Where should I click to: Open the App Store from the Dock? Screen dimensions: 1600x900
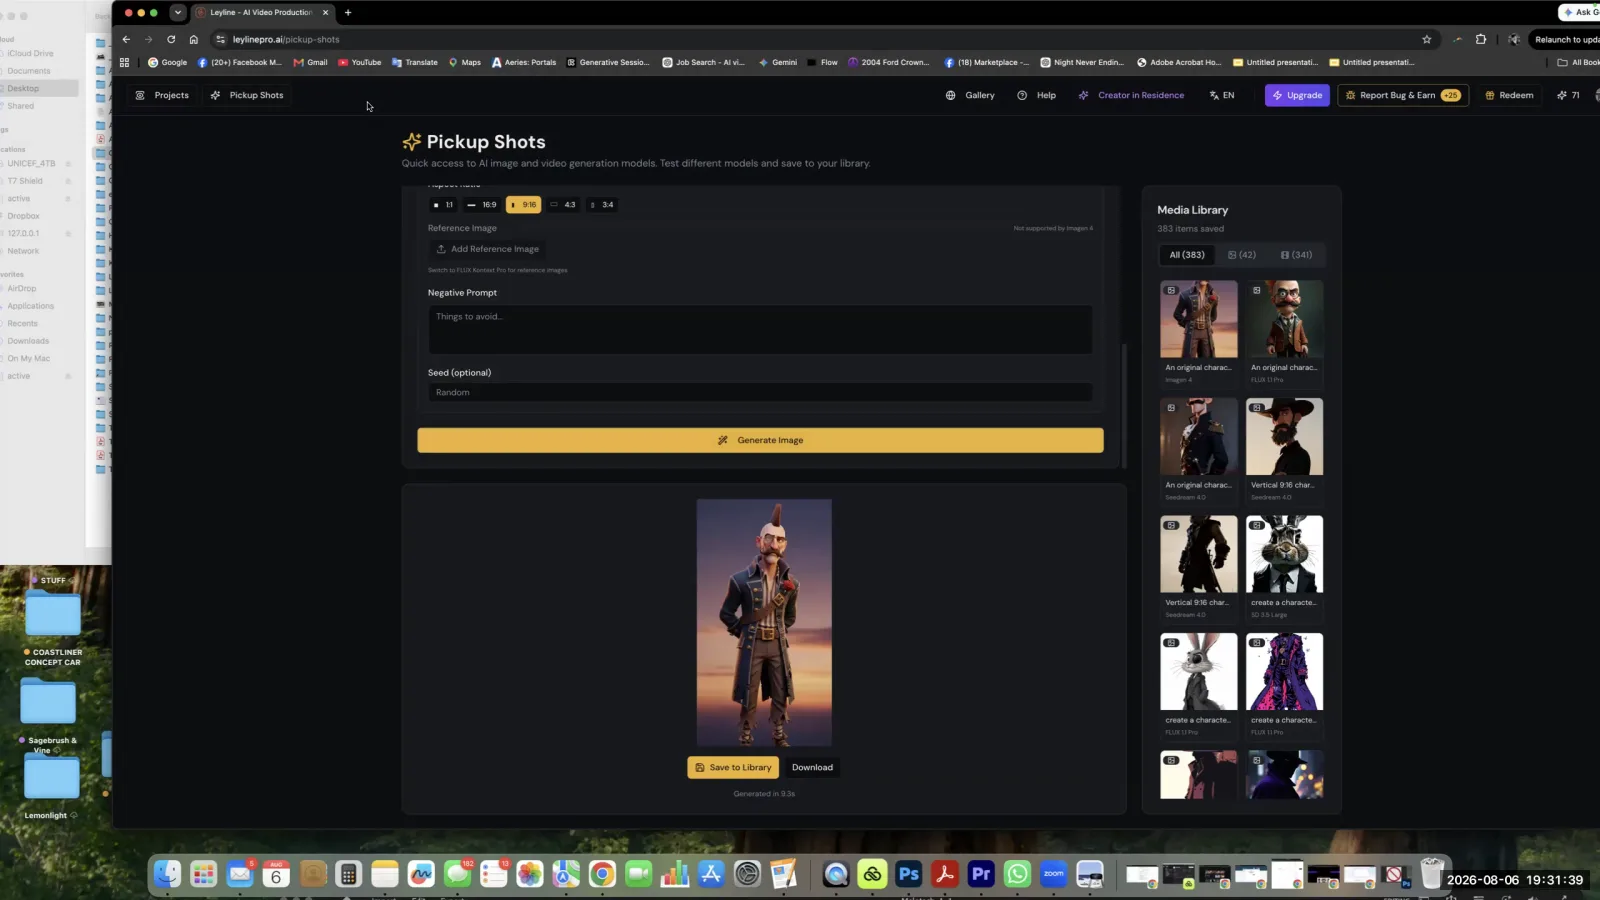coord(711,875)
